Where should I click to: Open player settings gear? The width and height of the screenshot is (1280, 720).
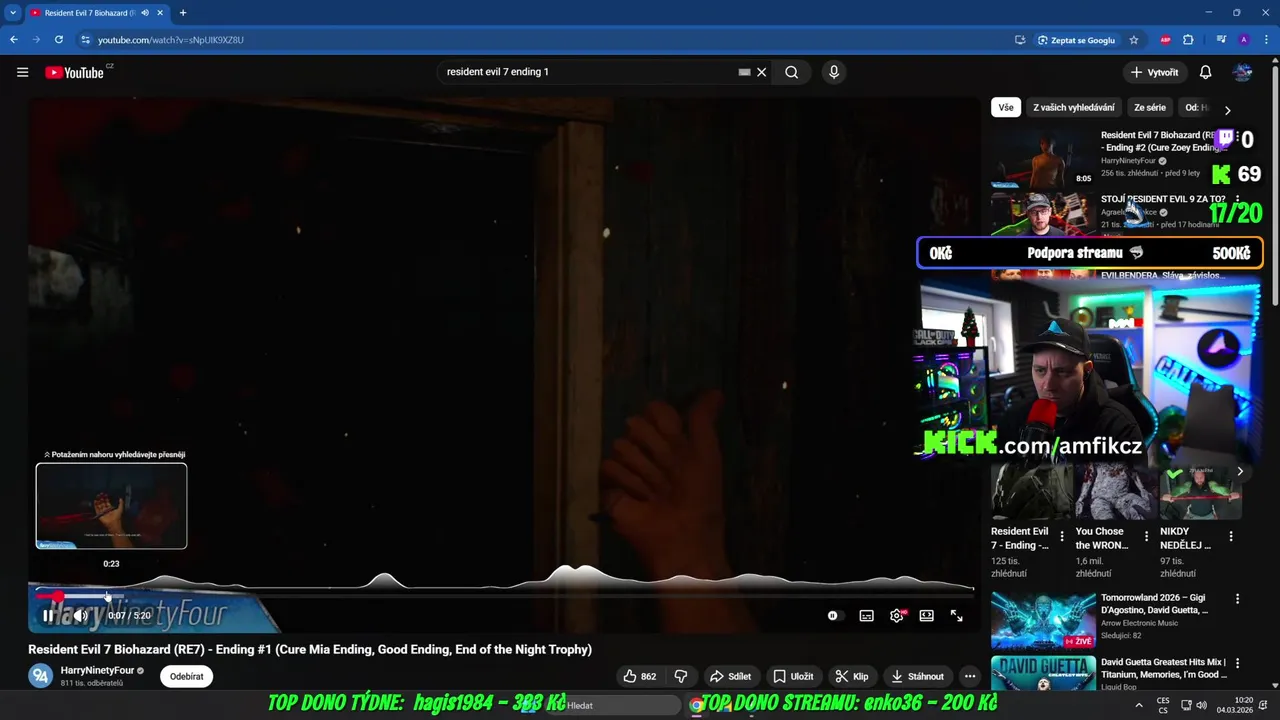coord(897,616)
